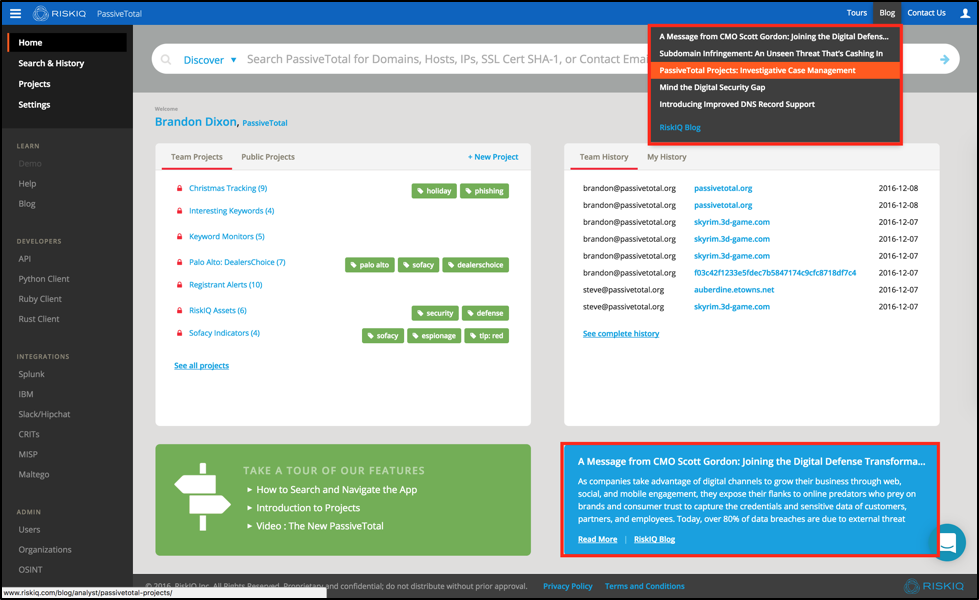Click Read More on the blog card
979x600 pixels.
point(598,539)
